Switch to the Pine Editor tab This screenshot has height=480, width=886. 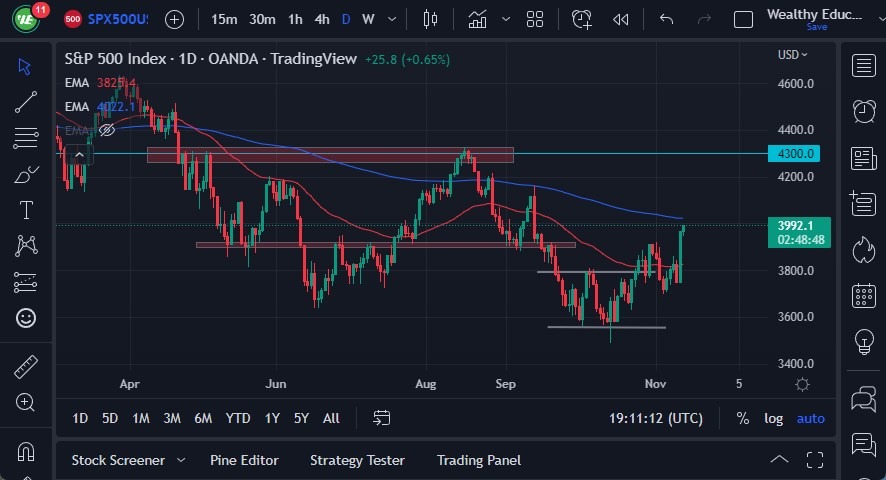coord(244,460)
